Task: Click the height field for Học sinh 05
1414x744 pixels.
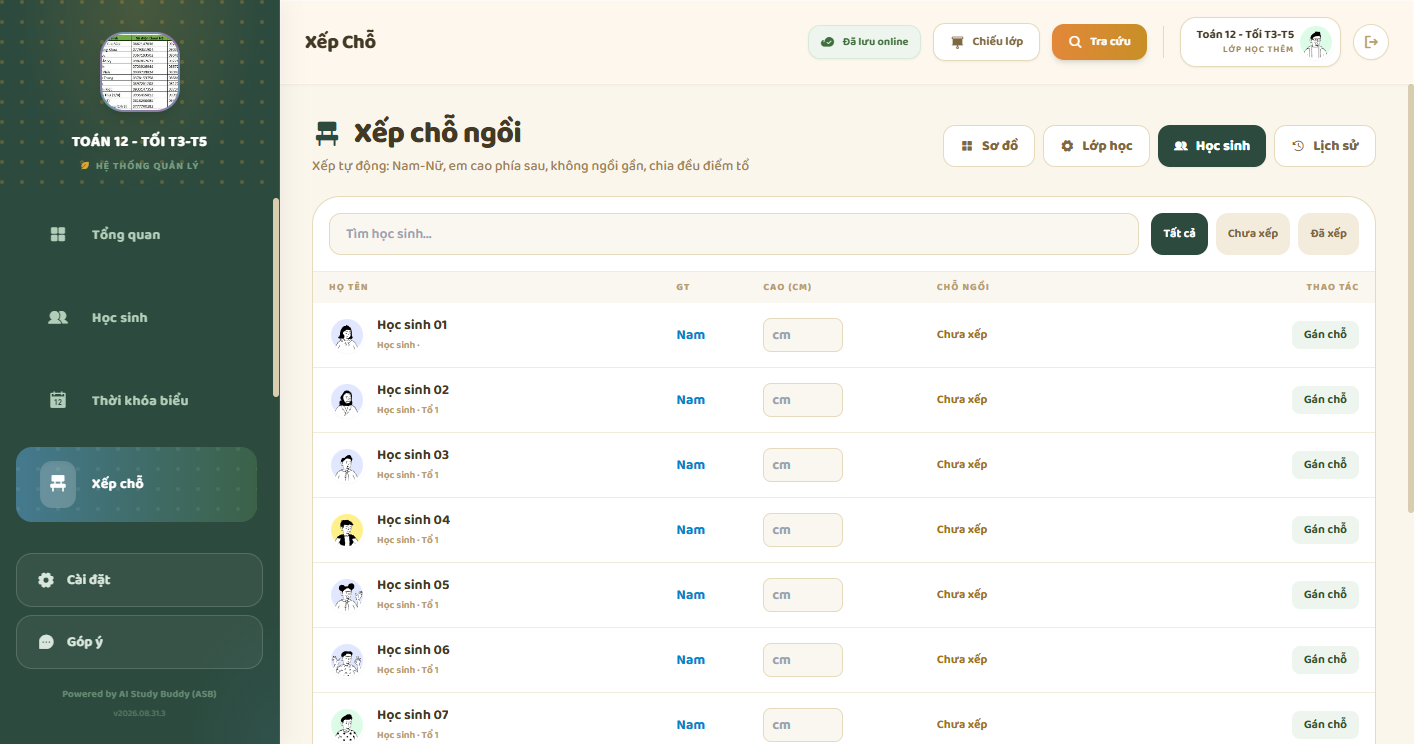Action: coord(803,595)
